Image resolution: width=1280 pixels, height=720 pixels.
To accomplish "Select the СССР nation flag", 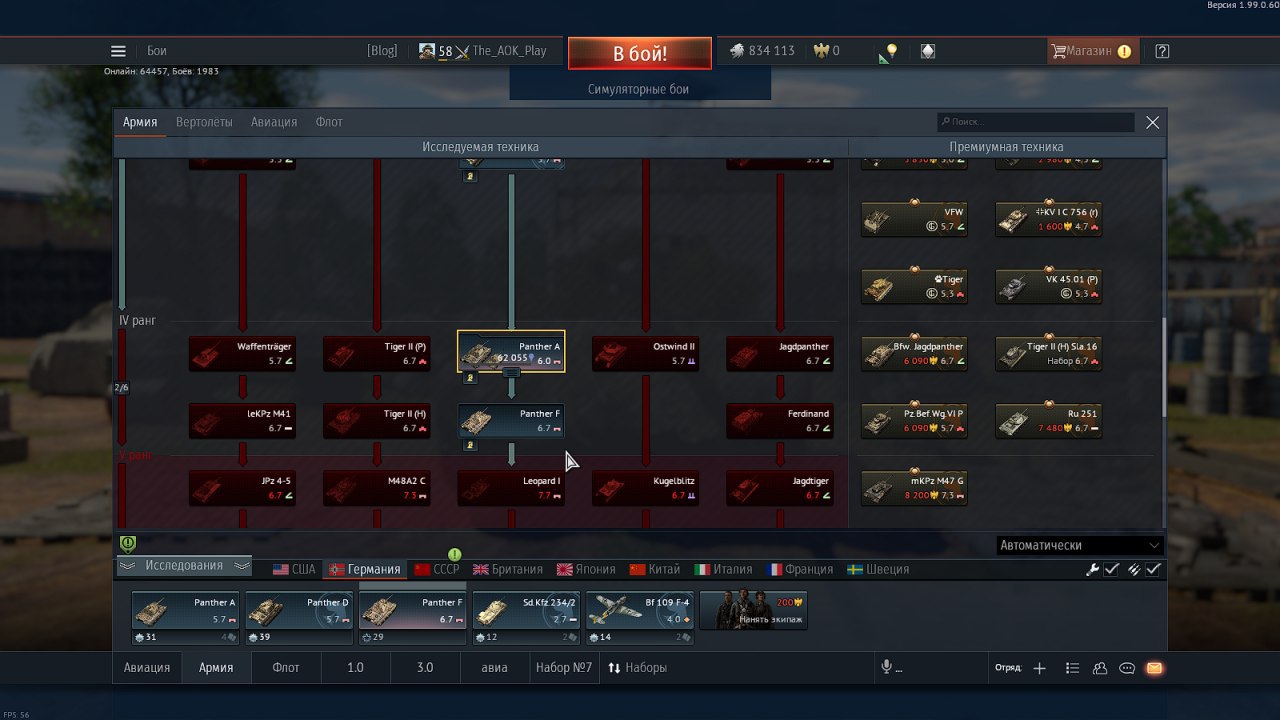I will tap(437, 569).
